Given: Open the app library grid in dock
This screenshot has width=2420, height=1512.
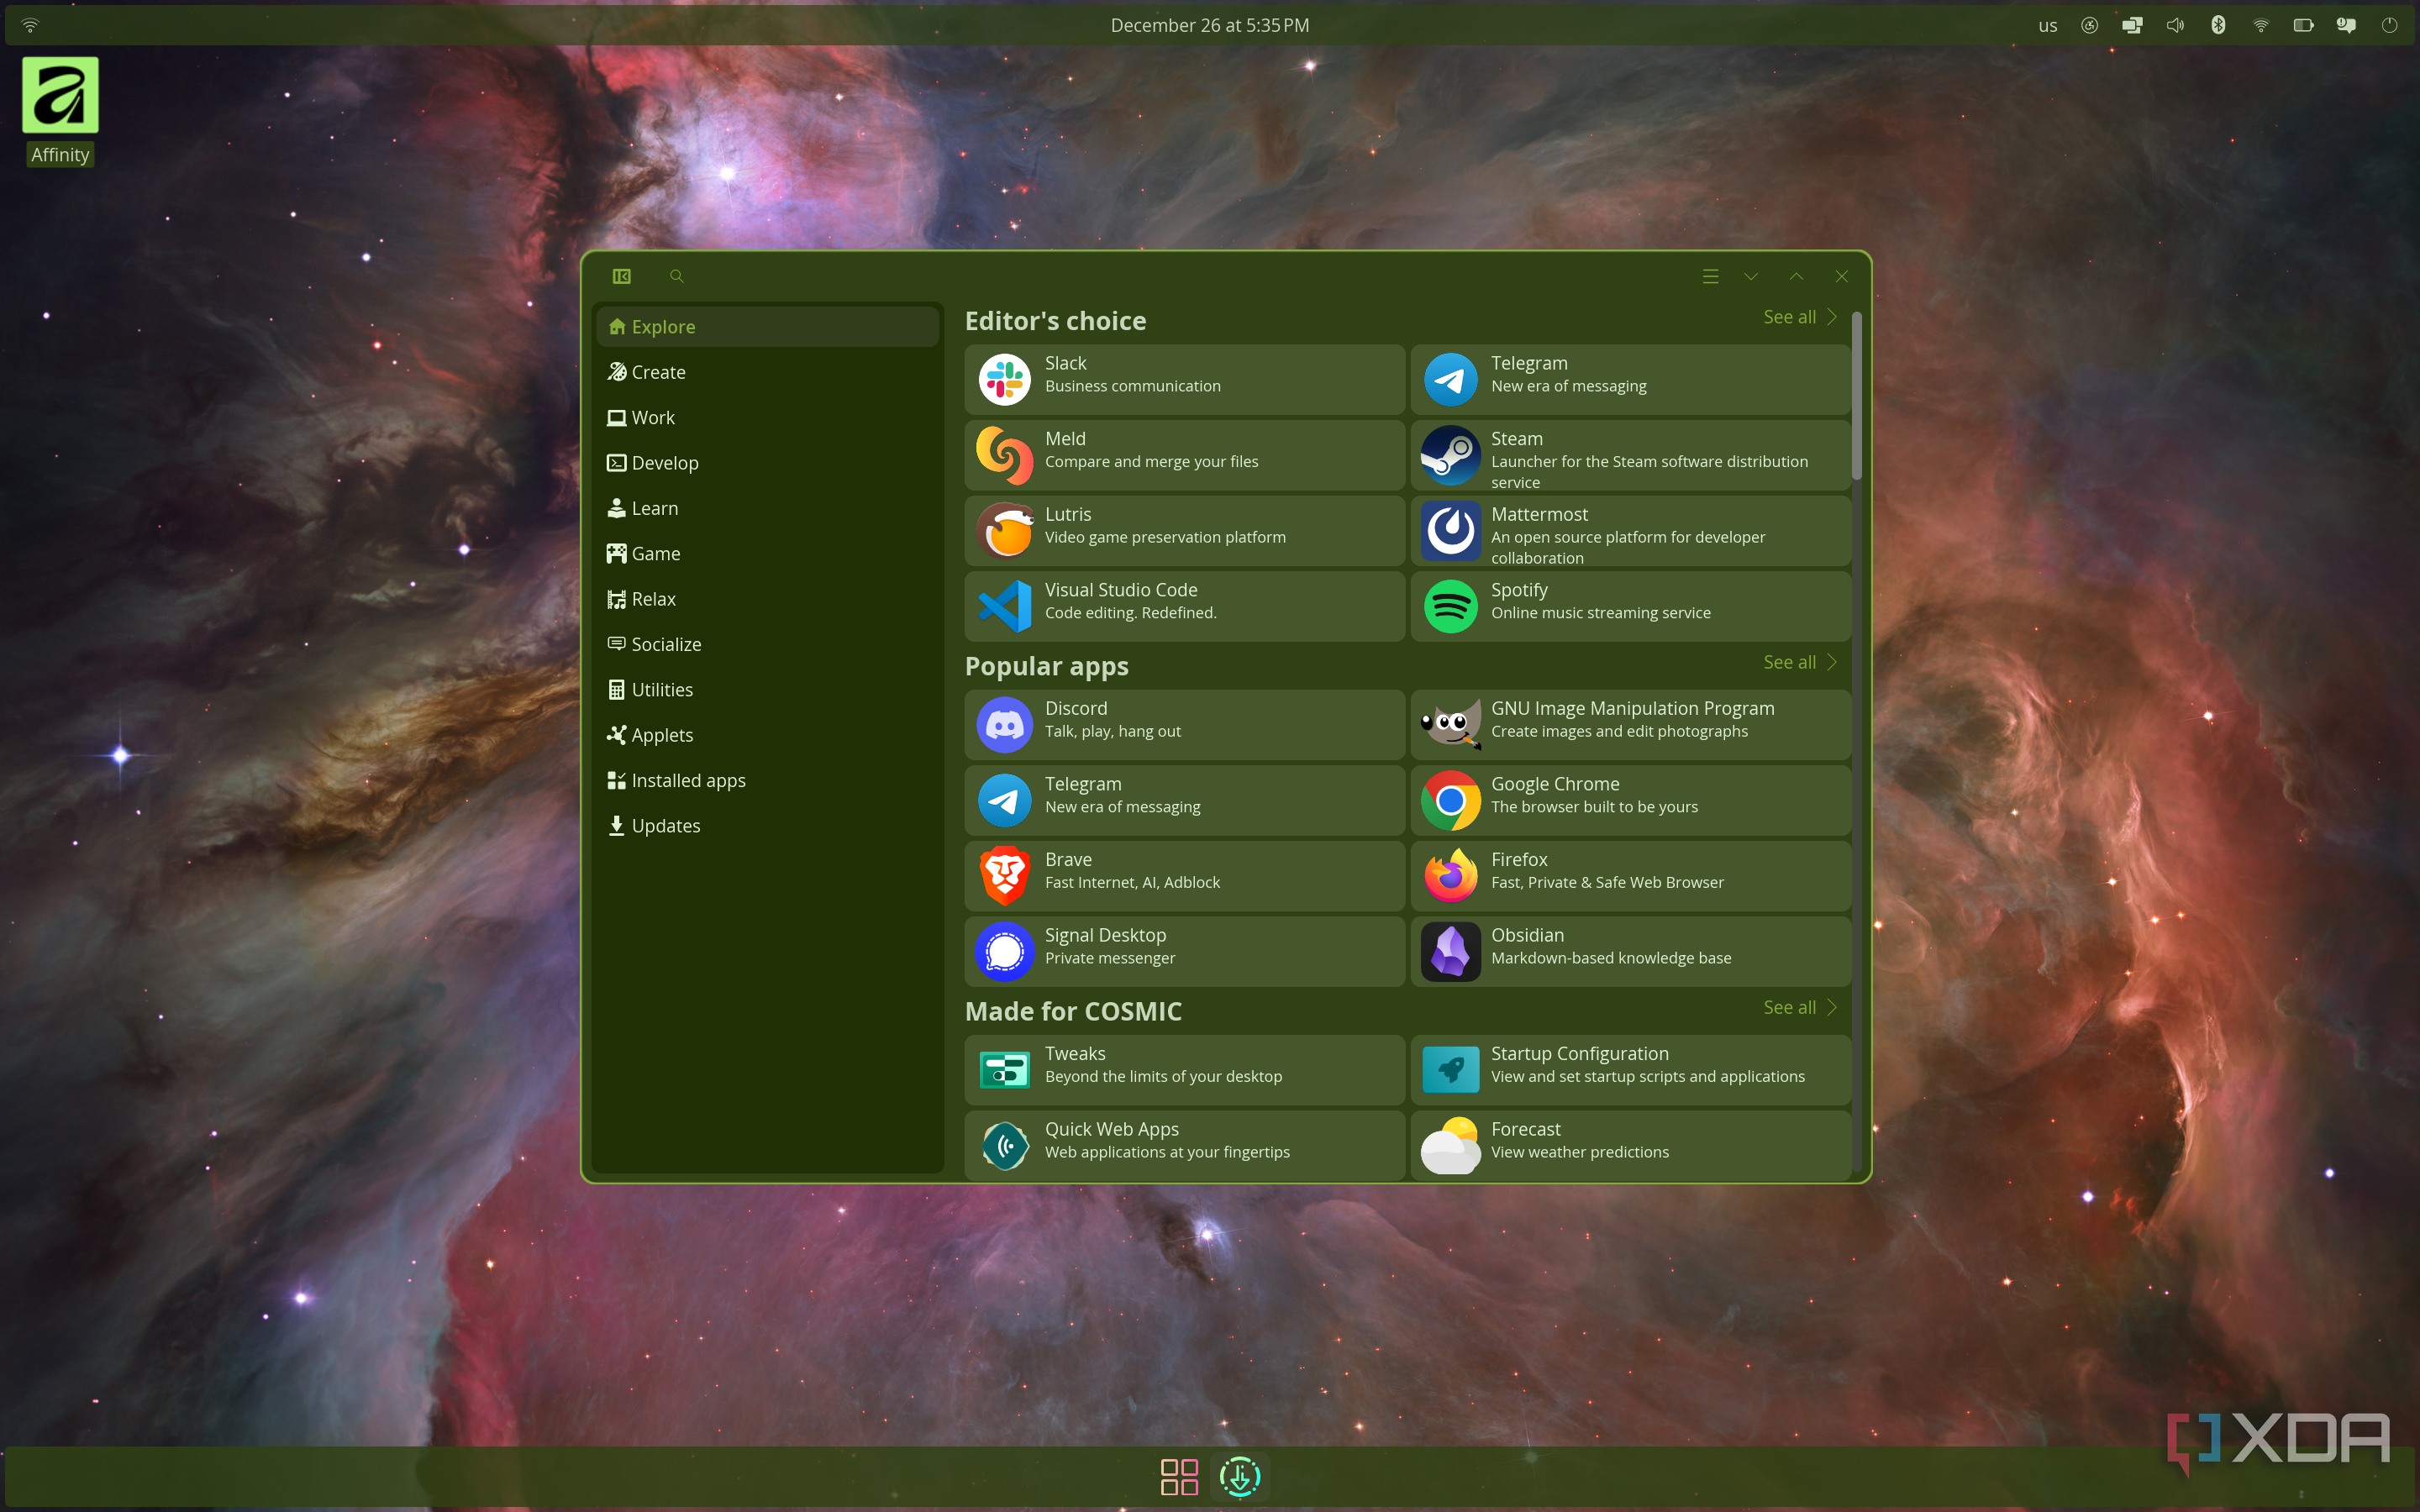Looking at the screenshot, I should pyautogui.click(x=1179, y=1476).
